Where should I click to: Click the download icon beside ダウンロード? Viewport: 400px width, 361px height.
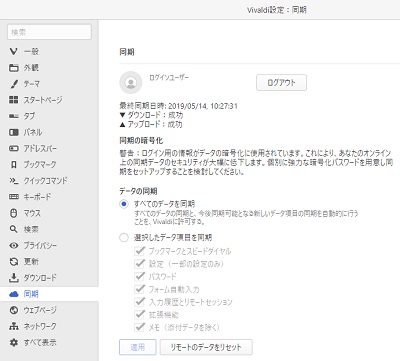coord(14,277)
